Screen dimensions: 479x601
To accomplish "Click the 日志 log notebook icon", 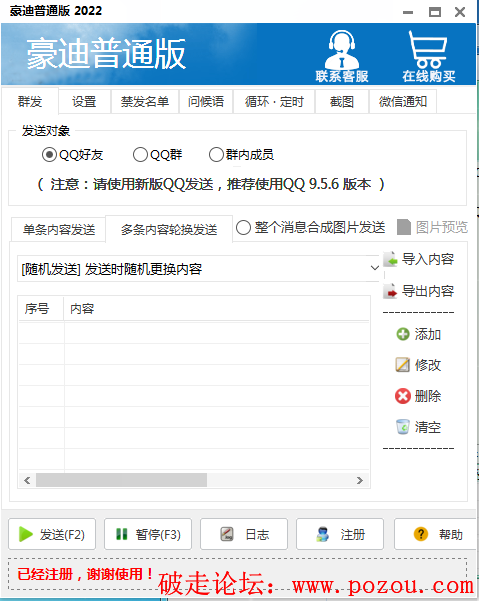I will pyautogui.click(x=227, y=534).
